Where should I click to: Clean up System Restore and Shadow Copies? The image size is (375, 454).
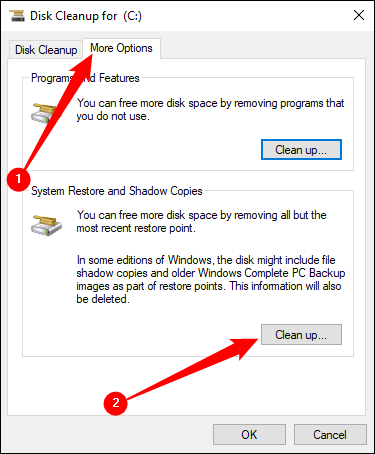tap(301, 334)
